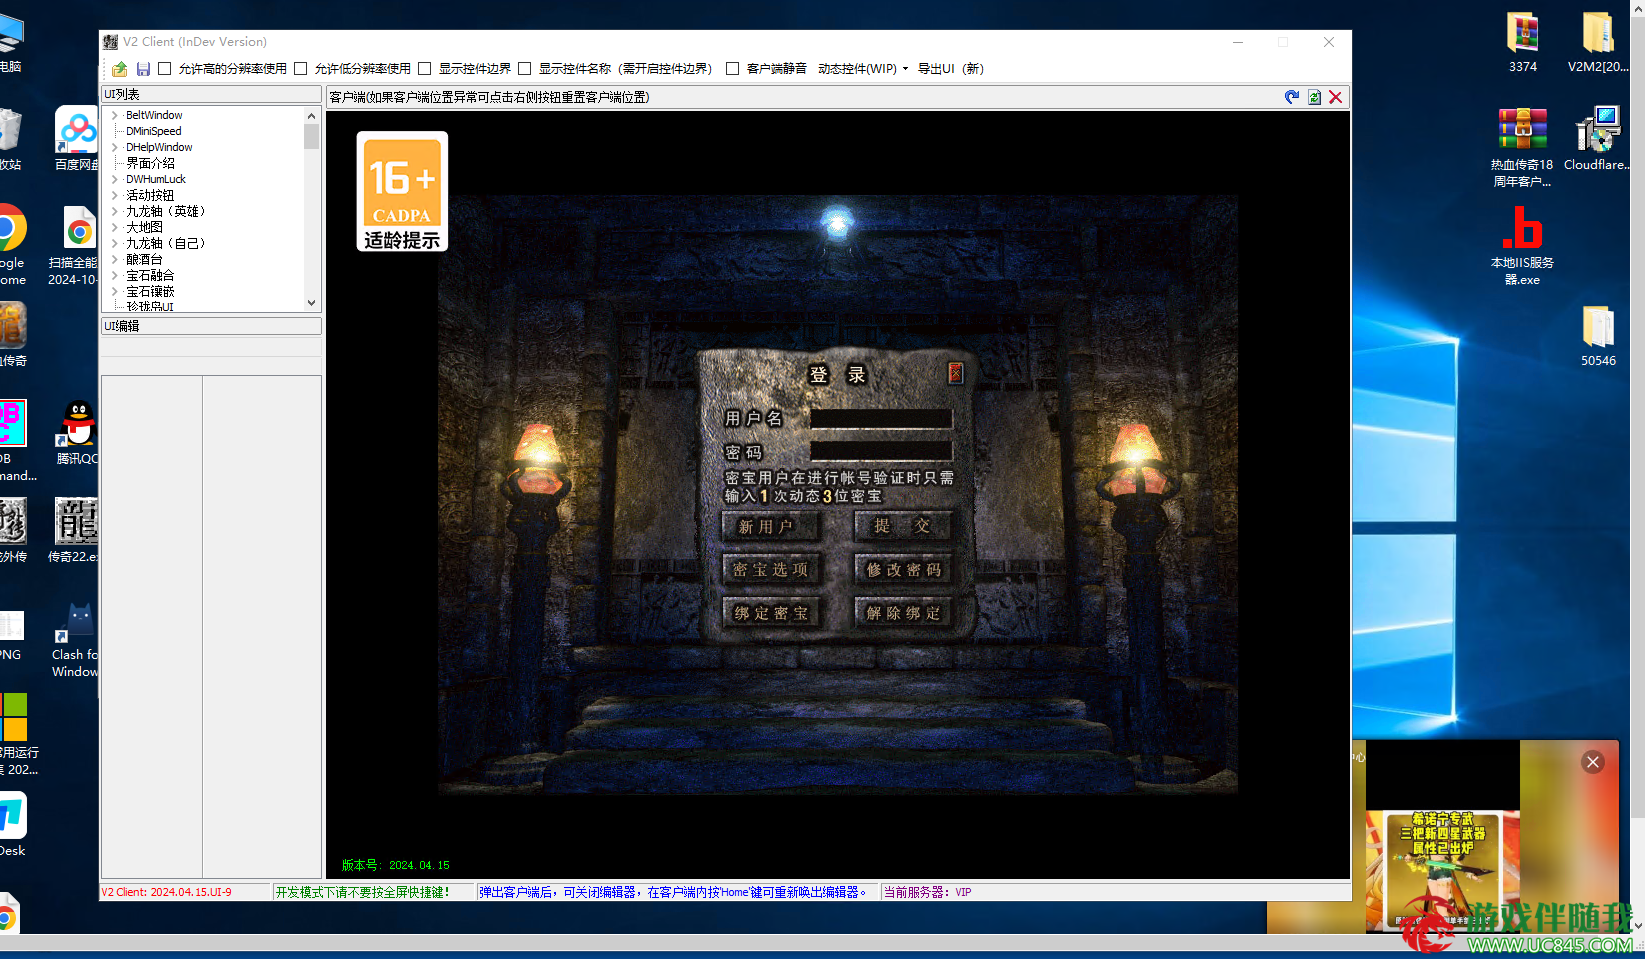The height and width of the screenshot is (959, 1645).
Task: Expand the 宝石融合 tree node
Action: [115, 276]
